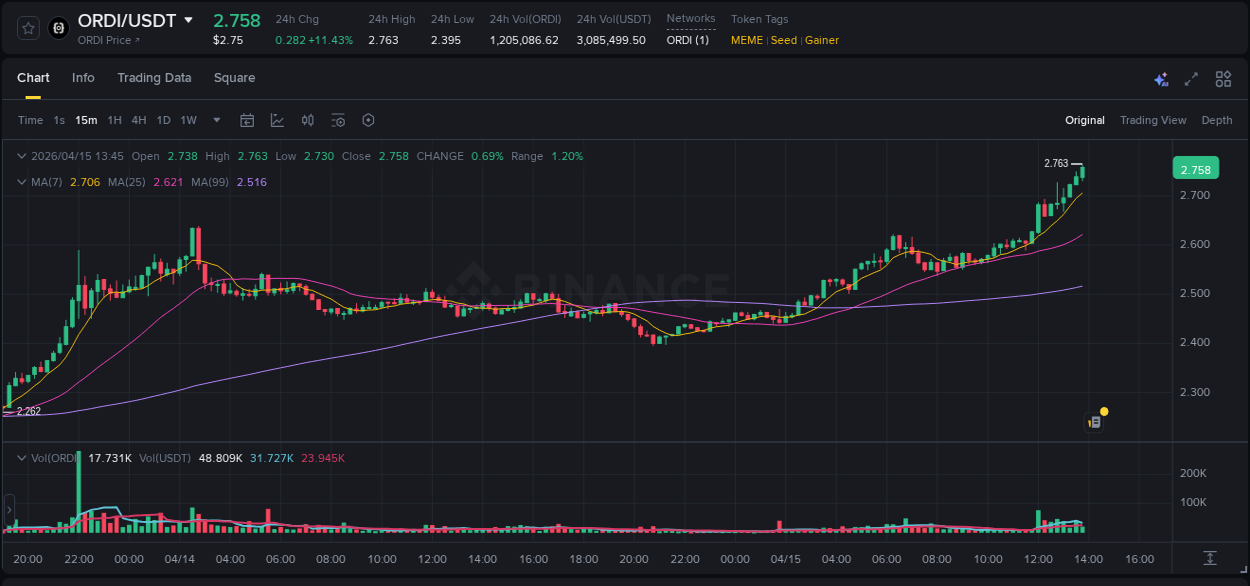Collapse the MA indicators row chevron
The image size is (1250, 586).
point(20,182)
